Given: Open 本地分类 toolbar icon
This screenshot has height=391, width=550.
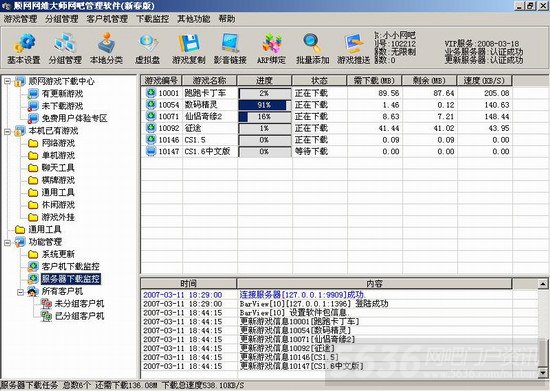Looking at the screenshot, I should tap(106, 43).
